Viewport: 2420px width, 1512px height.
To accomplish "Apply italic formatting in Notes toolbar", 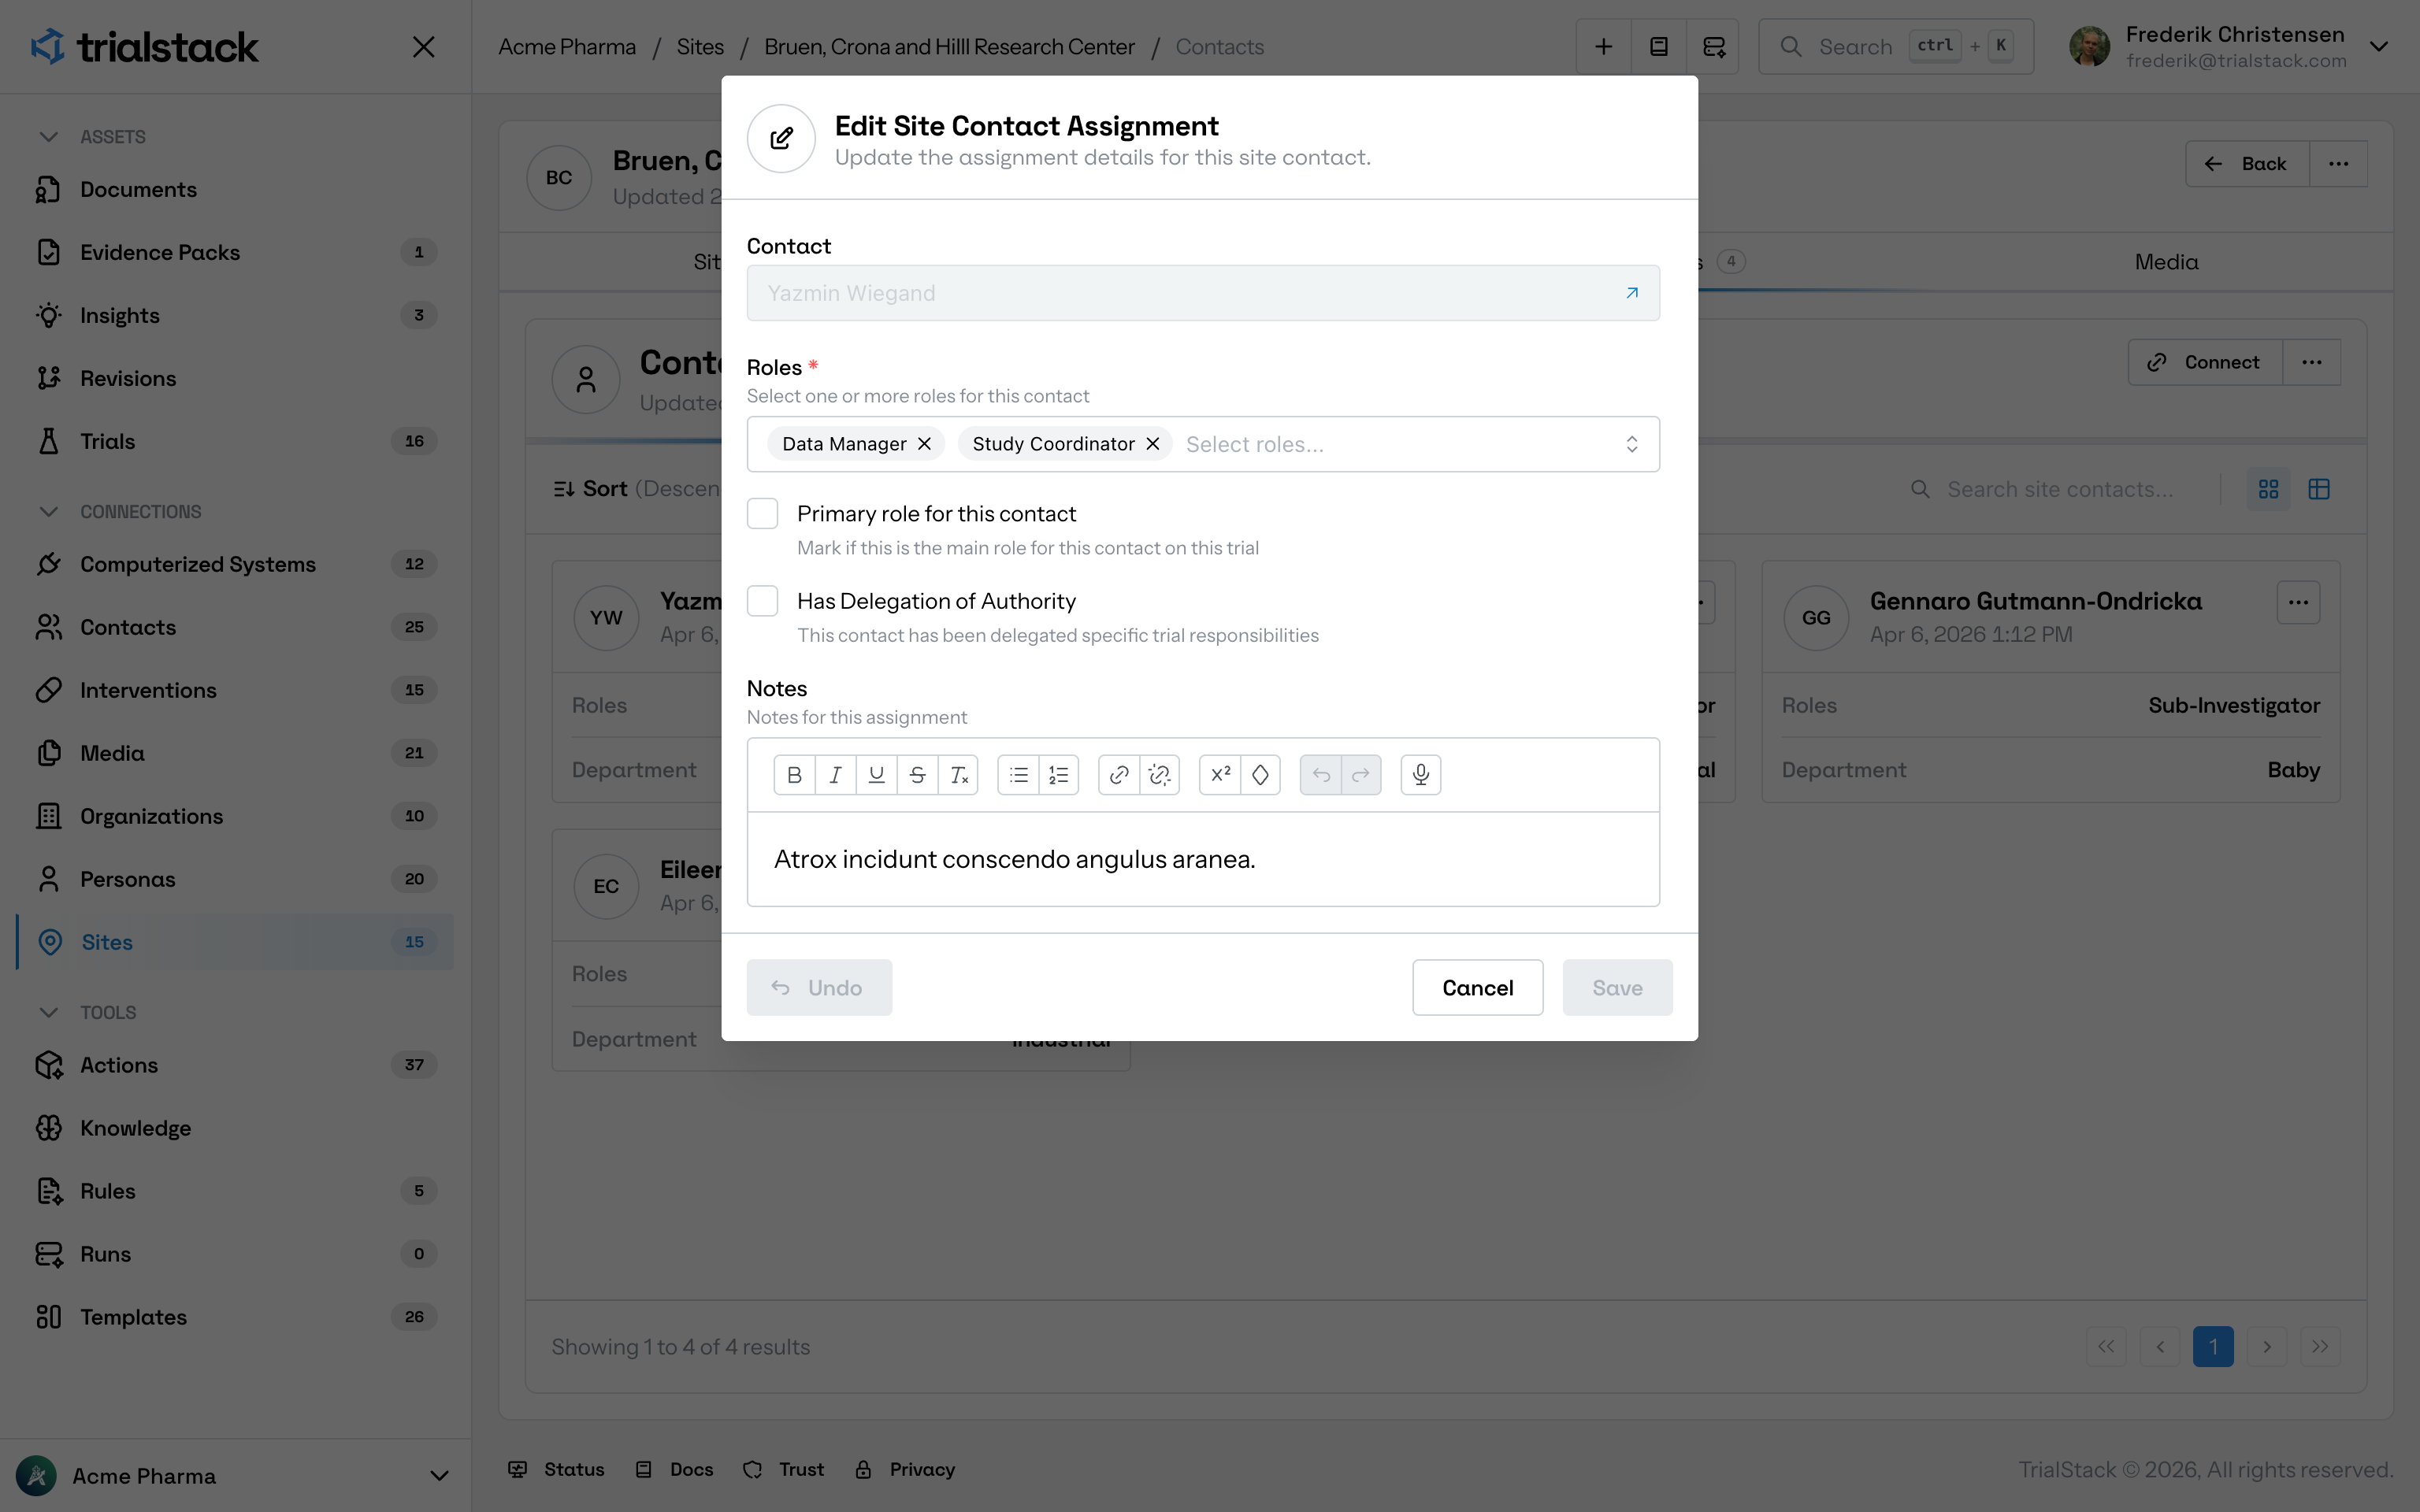I will [x=836, y=775].
